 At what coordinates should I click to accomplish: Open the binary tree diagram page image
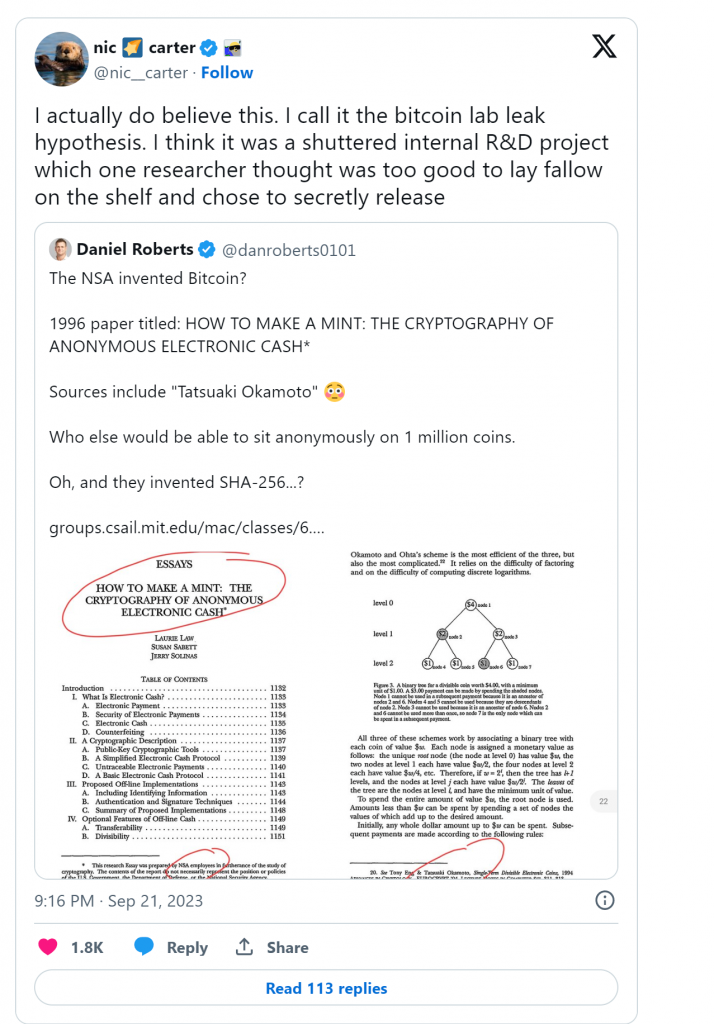[468, 714]
